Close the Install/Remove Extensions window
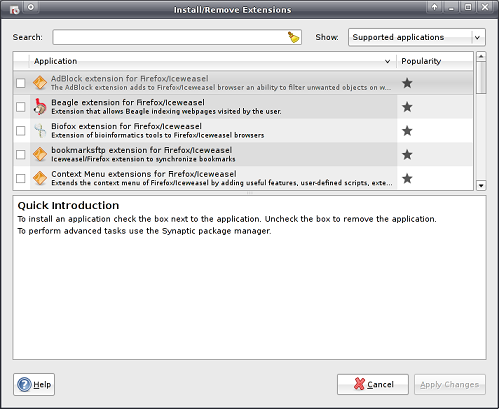The width and height of the screenshot is (499, 409). click(x=485, y=7)
